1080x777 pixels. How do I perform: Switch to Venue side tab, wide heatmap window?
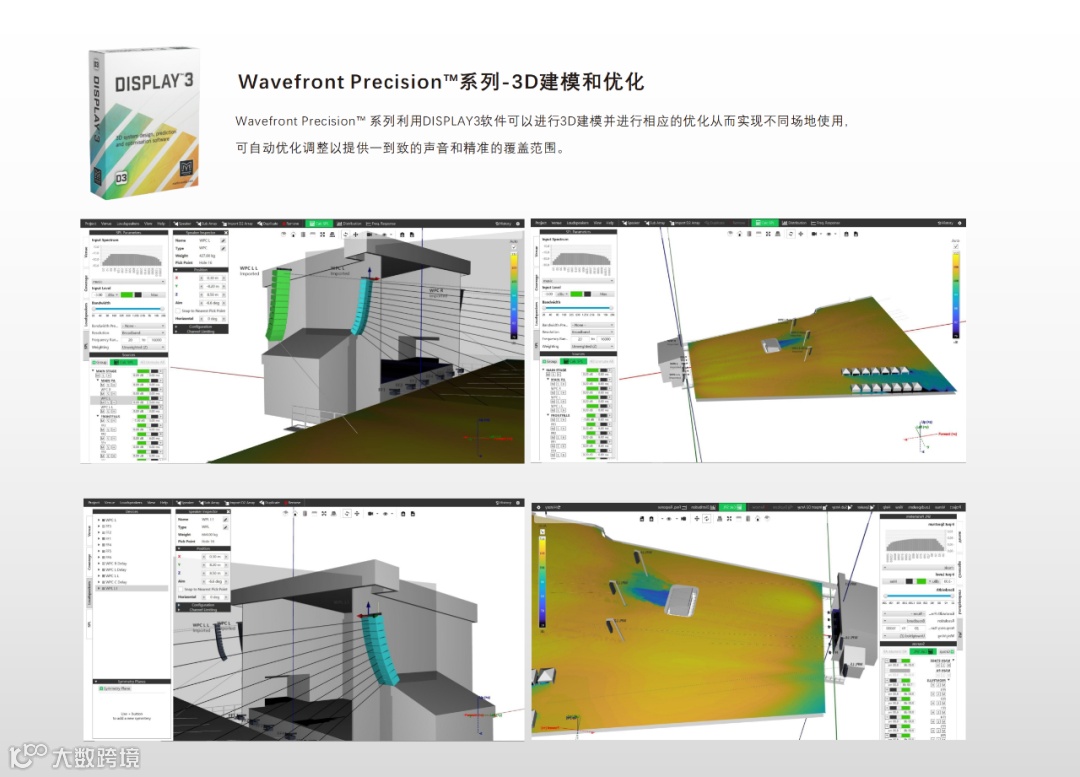pos(537,251)
